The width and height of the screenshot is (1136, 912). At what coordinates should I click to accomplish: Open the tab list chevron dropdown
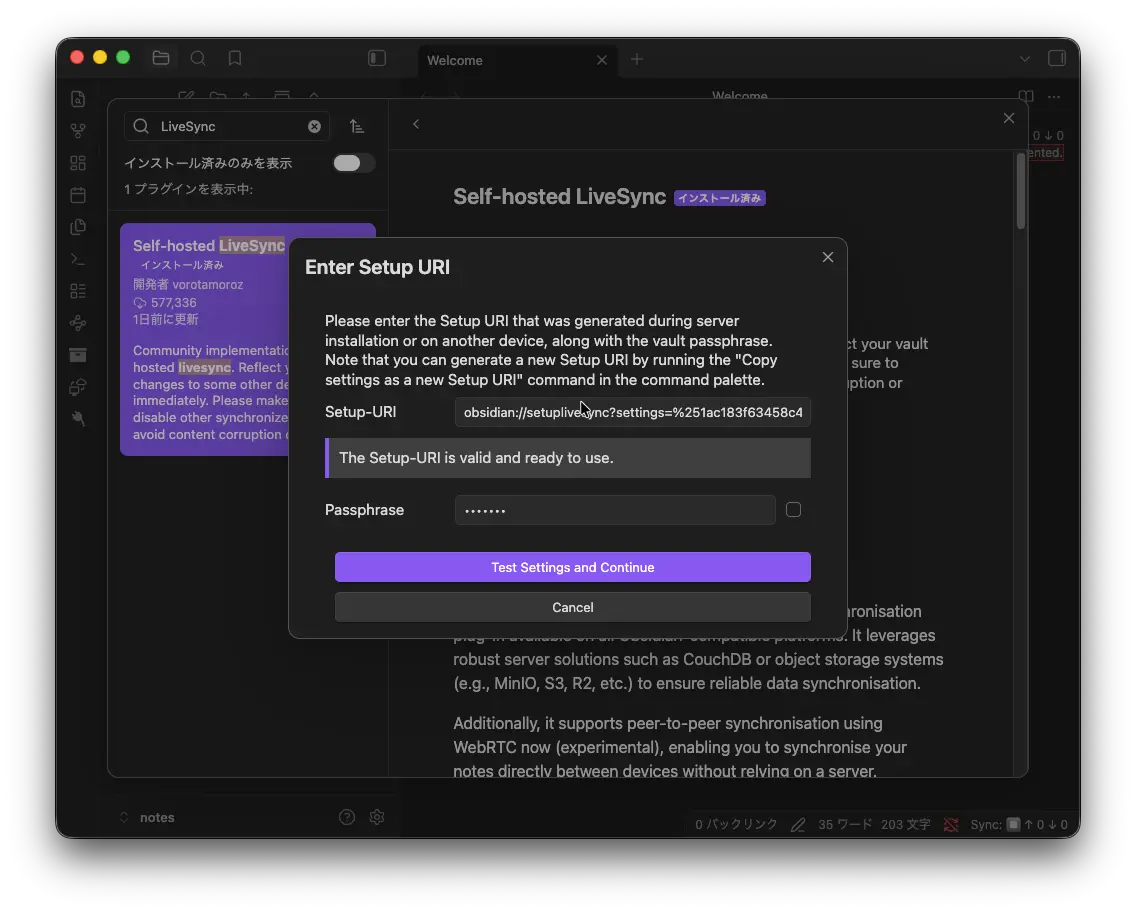(x=1024, y=59)
